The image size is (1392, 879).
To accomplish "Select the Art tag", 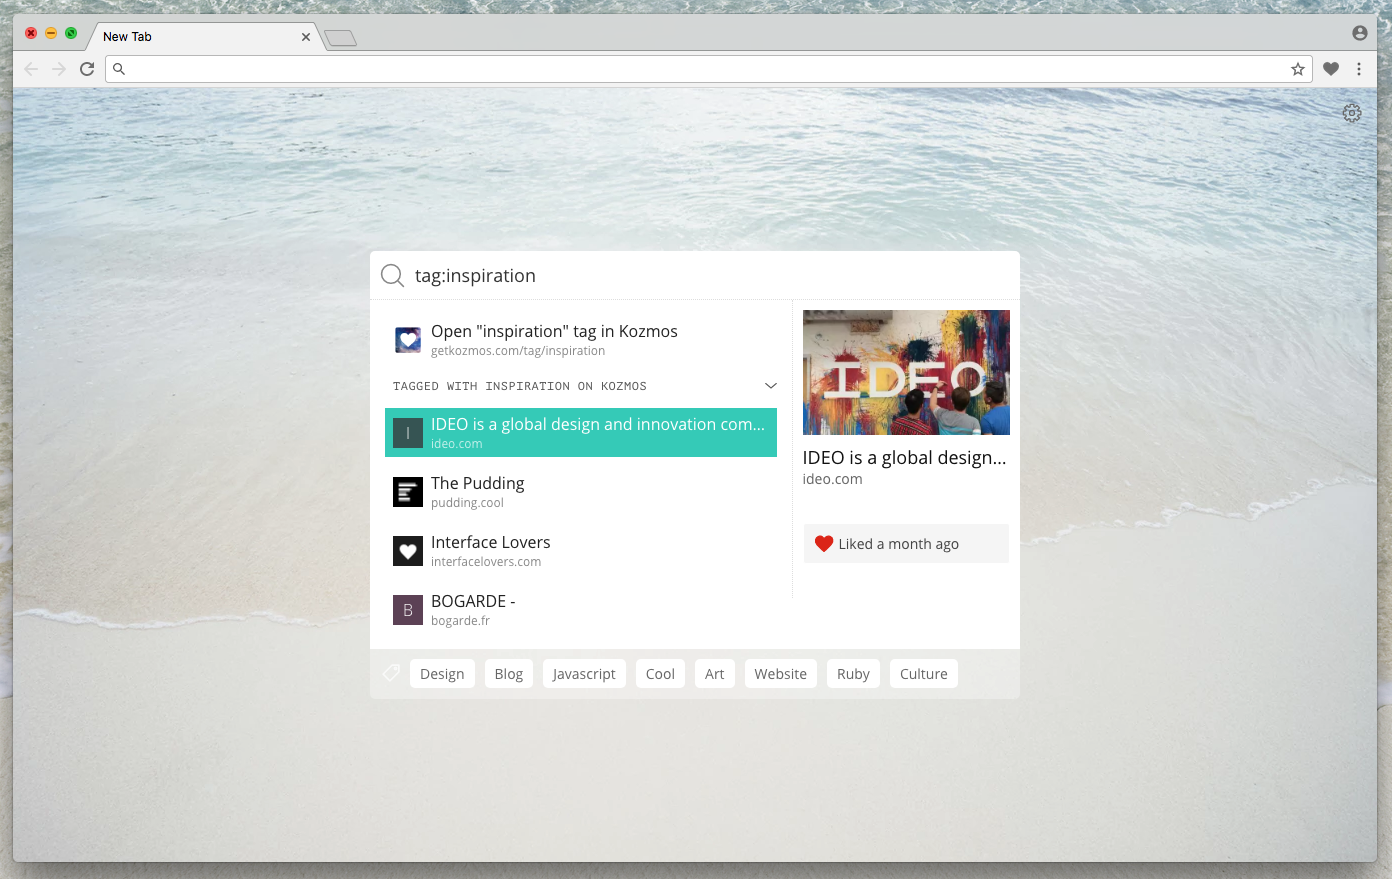I will tap(714, 674).
